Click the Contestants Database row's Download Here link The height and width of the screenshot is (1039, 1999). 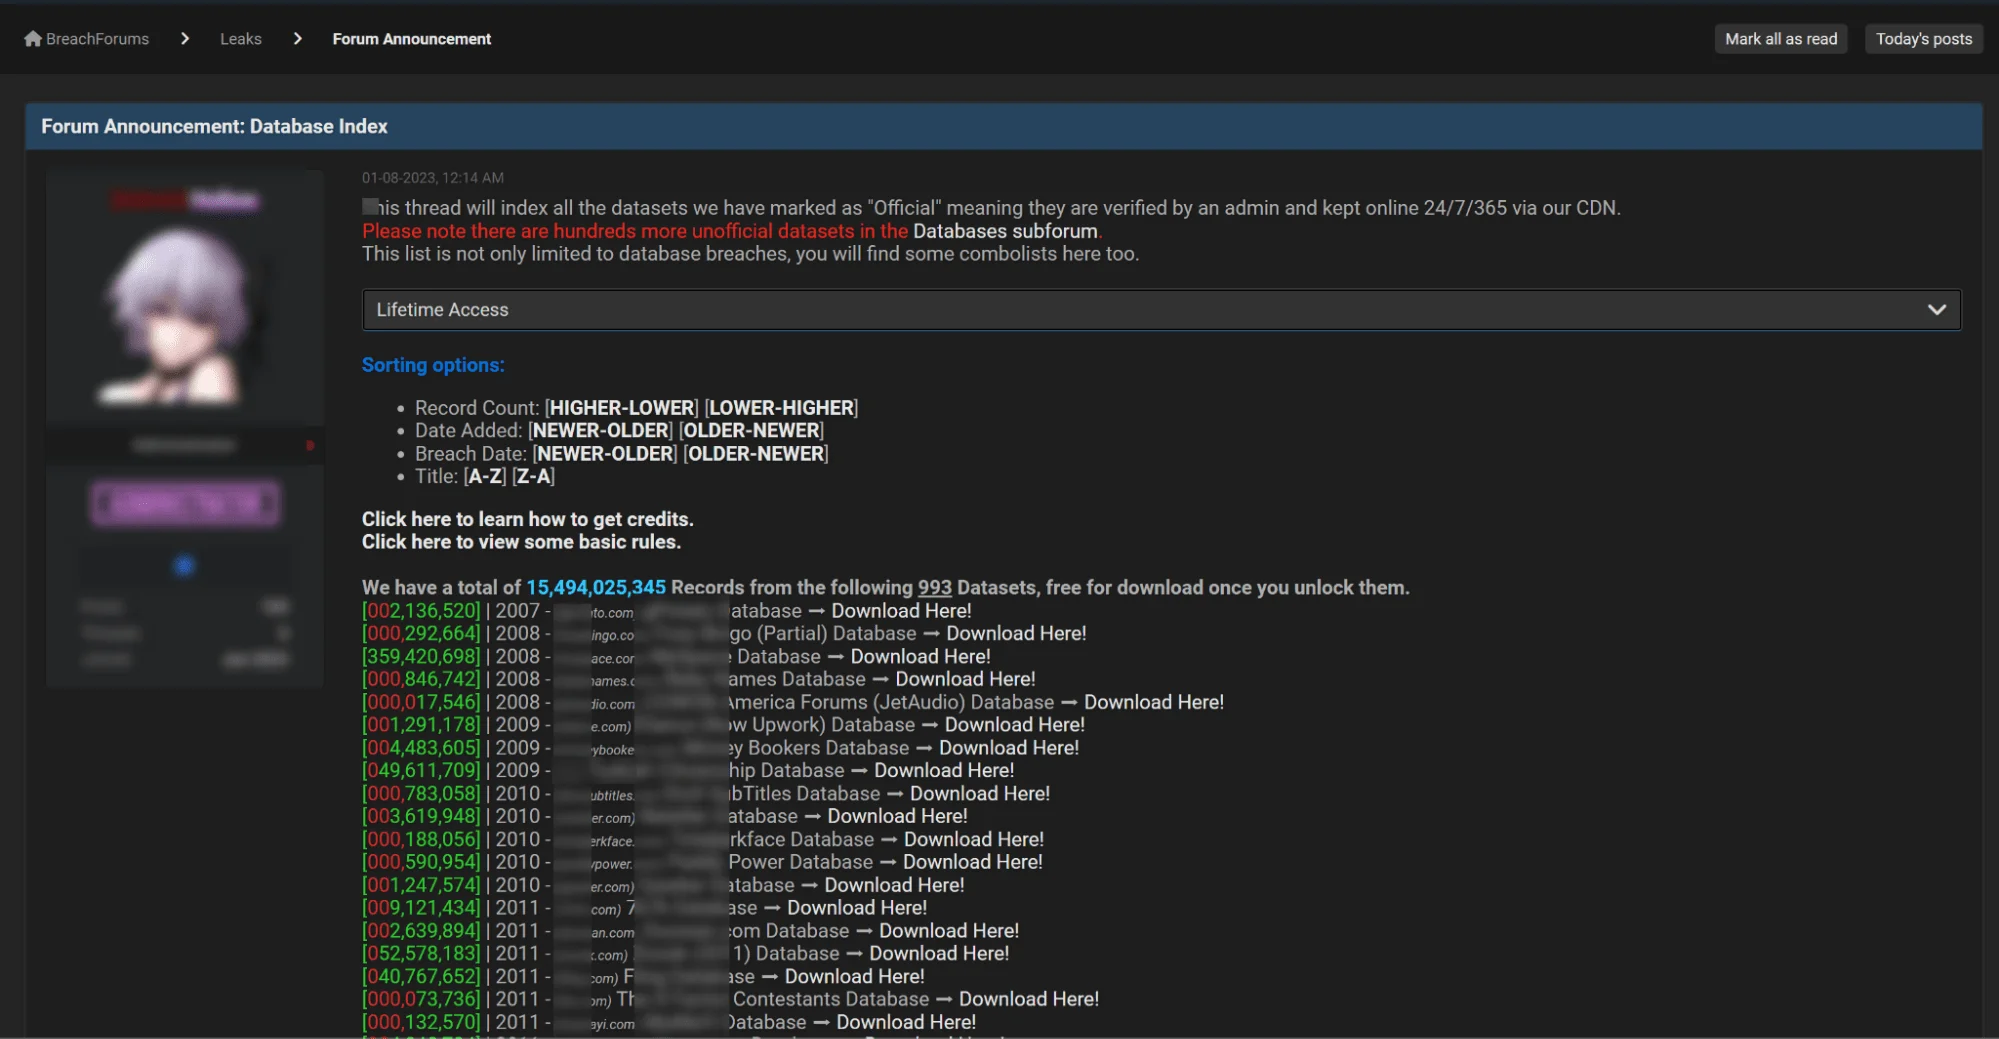coord(1029,999)
